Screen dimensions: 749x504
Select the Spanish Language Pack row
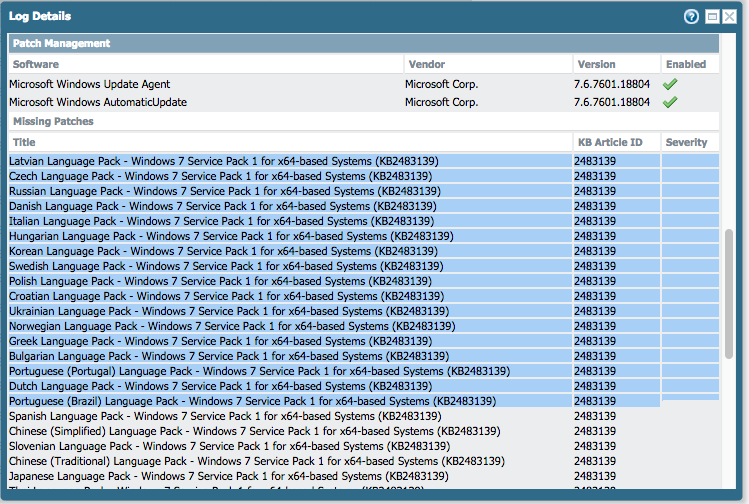[364, 416]
